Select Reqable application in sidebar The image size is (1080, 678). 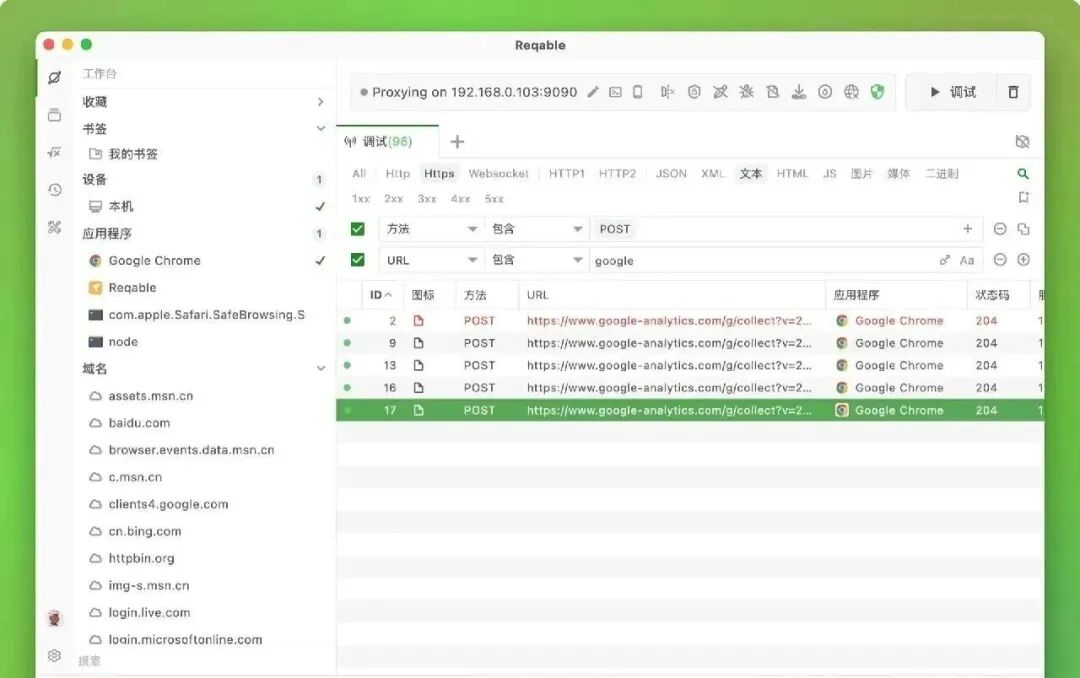click(132, 287)
